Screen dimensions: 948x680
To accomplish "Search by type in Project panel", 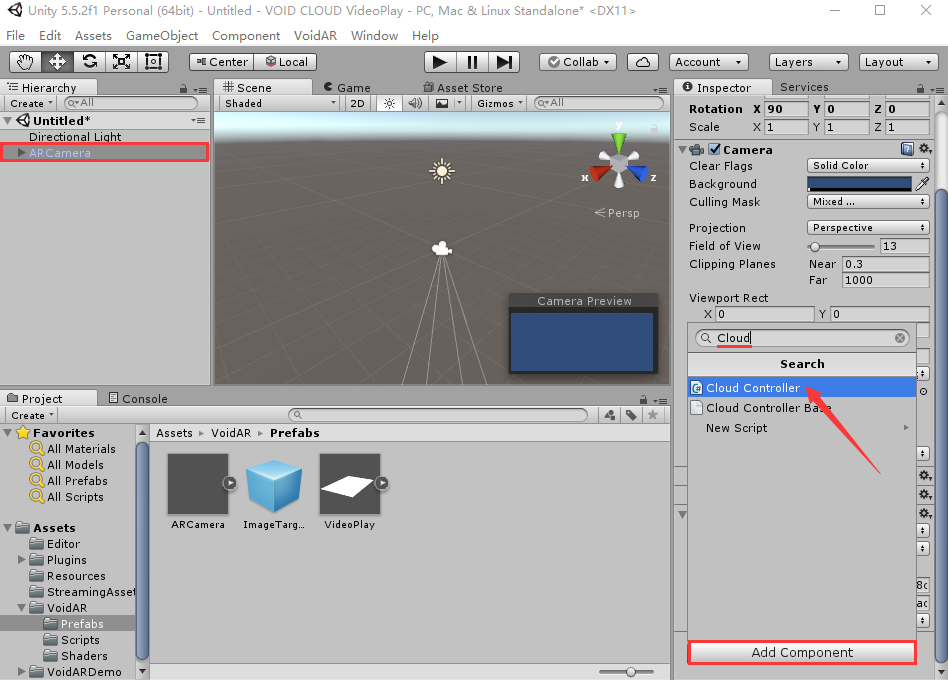I will point(609,415).
